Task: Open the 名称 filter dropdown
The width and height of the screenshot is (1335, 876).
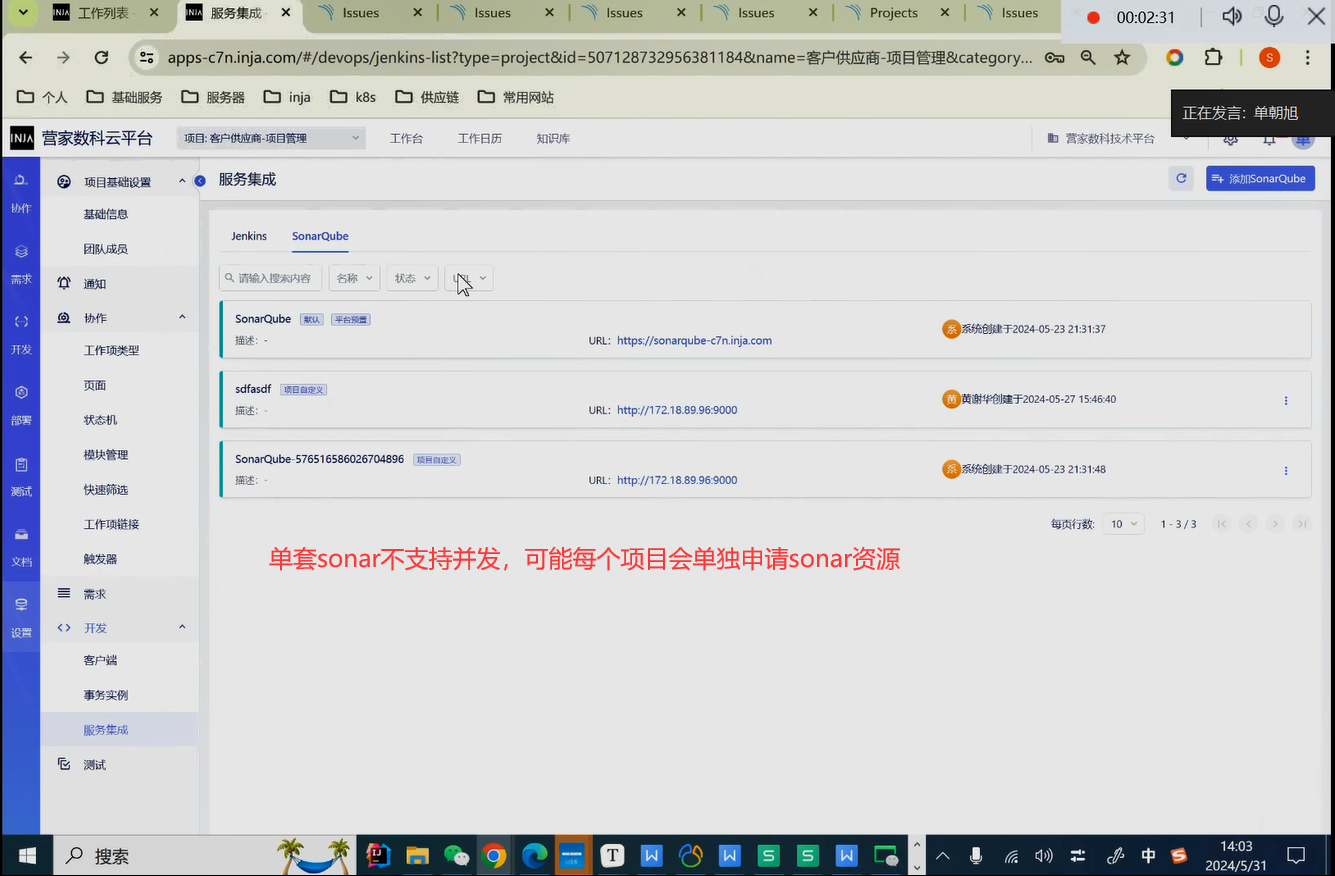Action: point(354,278)
